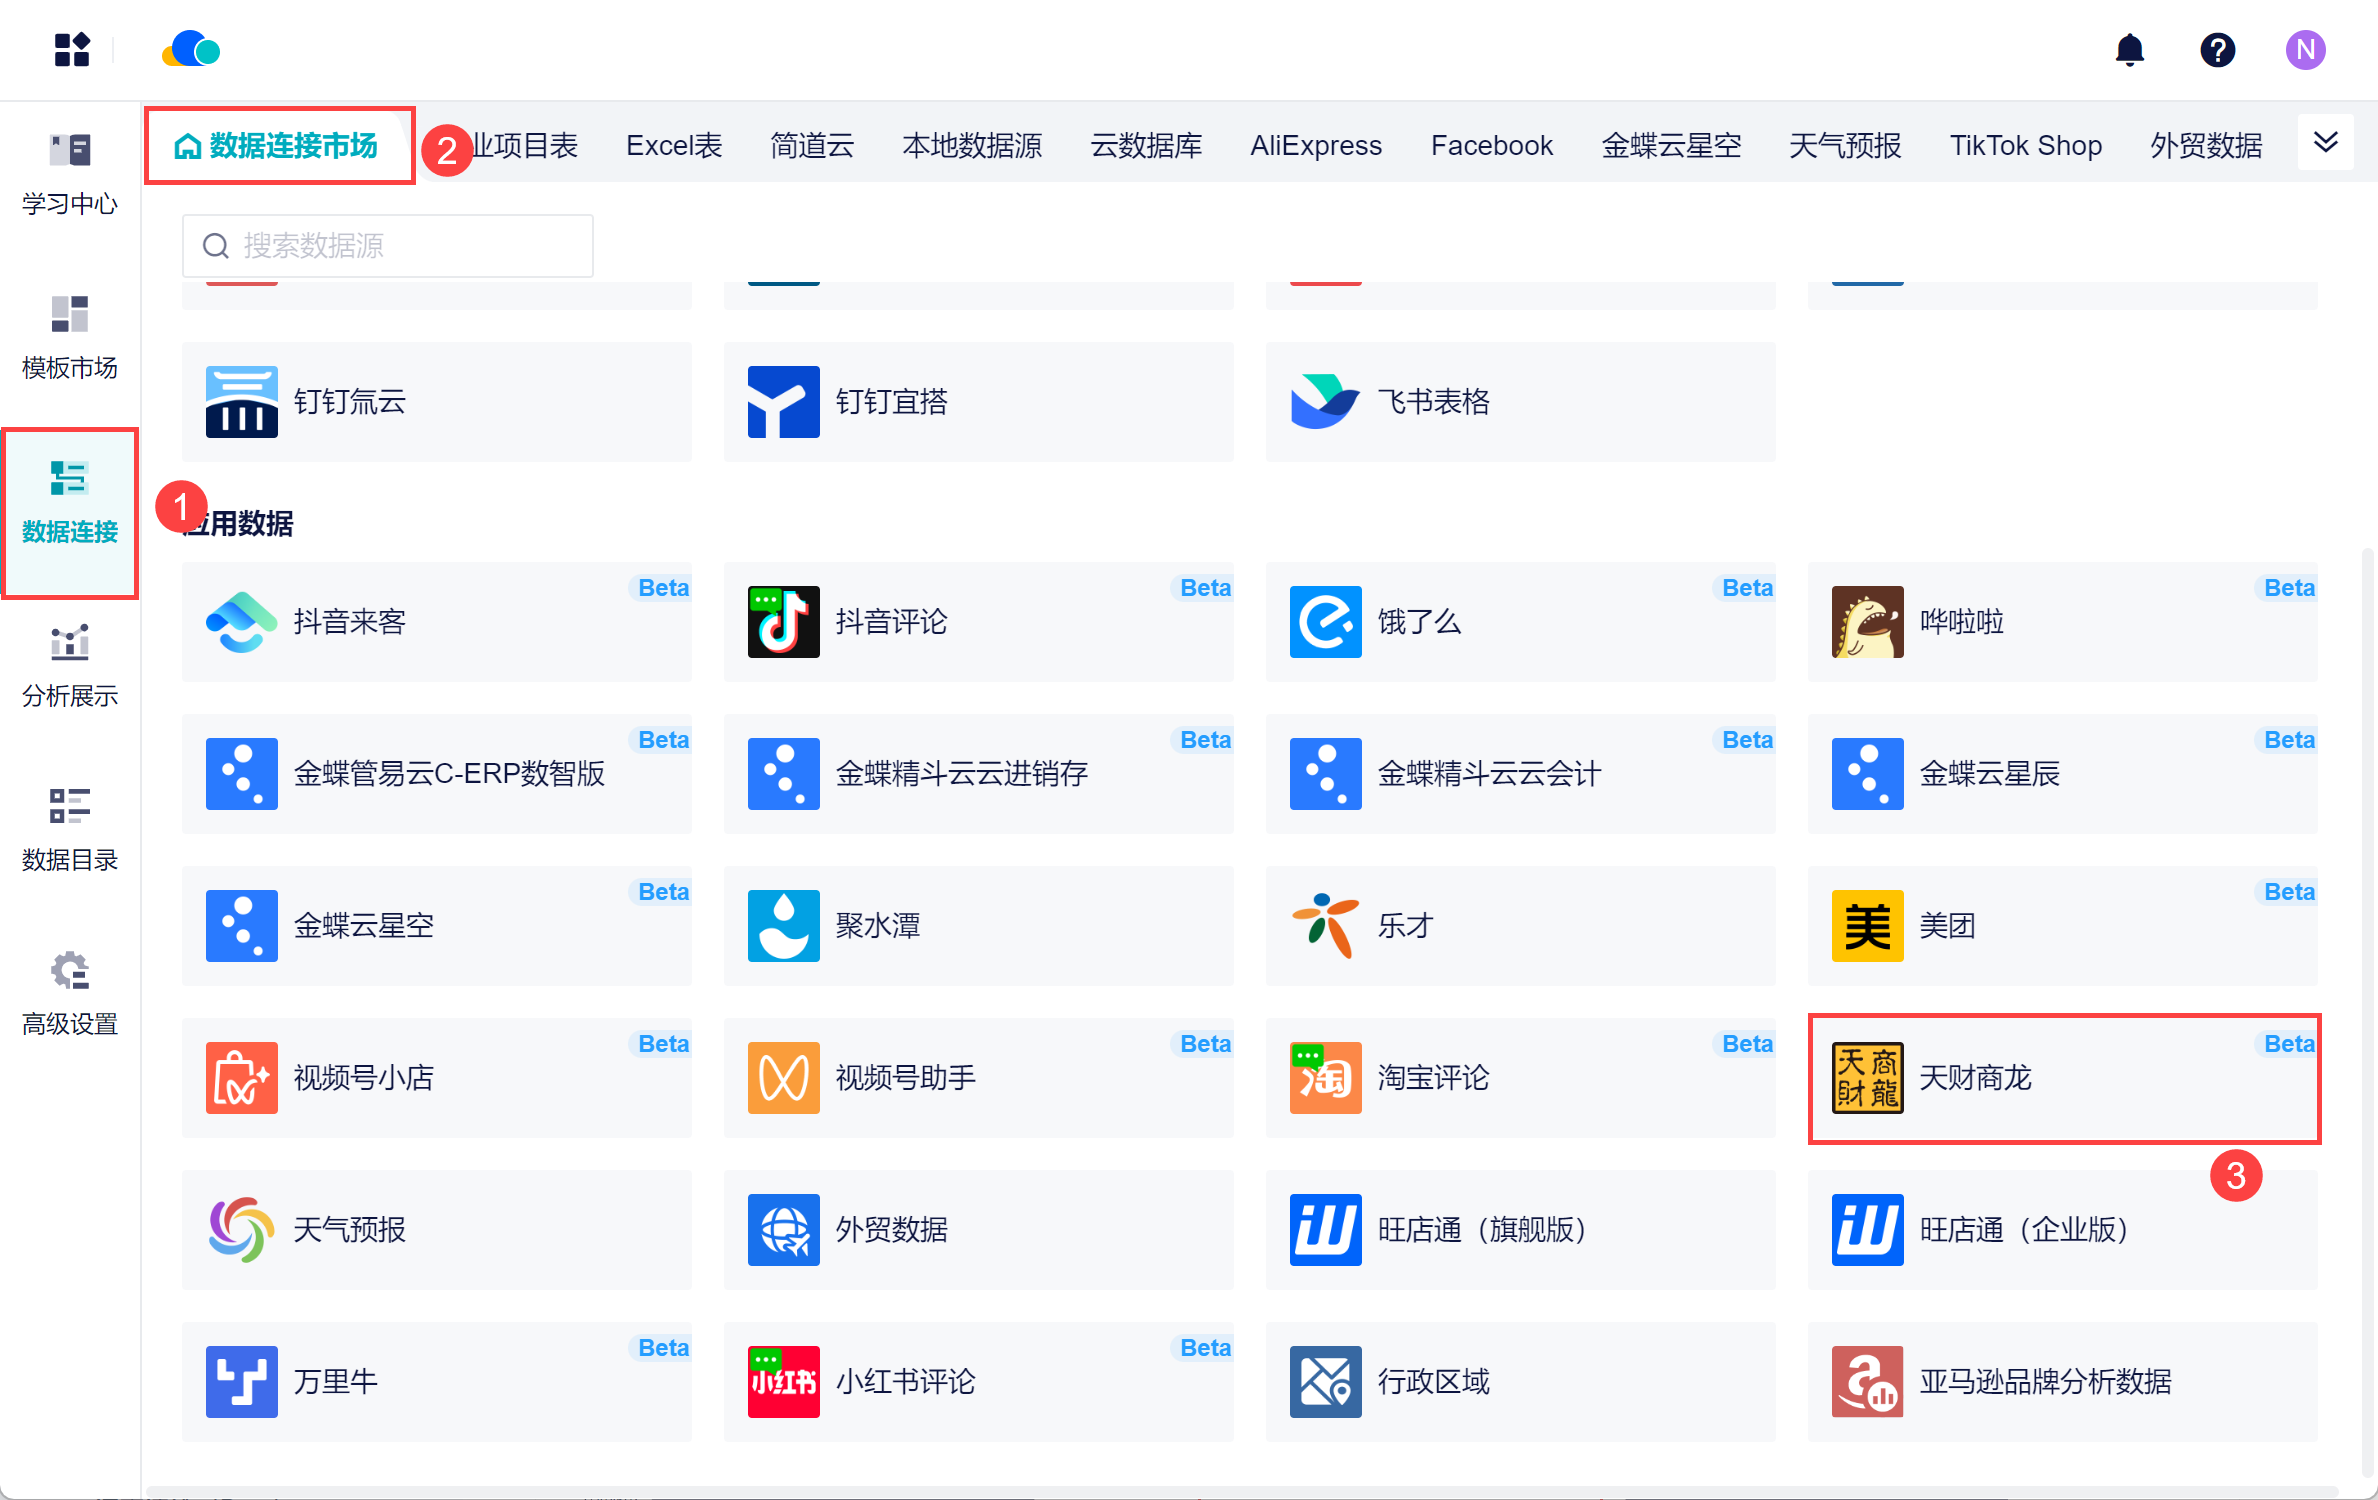Open the user avatar N menu

click(x=2305, y=50)
